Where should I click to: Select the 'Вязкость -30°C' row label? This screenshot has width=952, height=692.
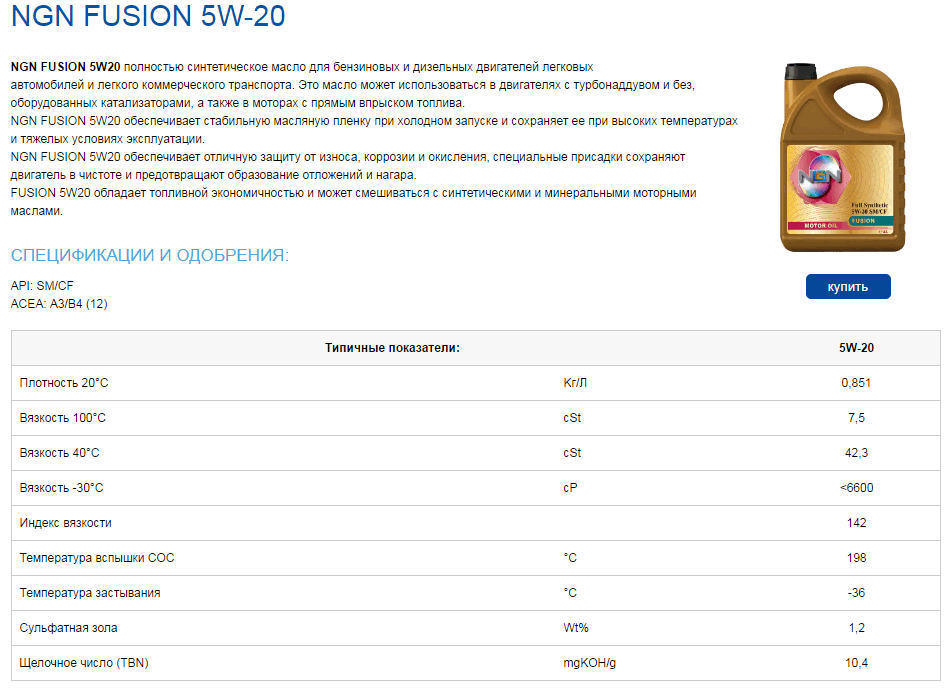coord(61,488)
